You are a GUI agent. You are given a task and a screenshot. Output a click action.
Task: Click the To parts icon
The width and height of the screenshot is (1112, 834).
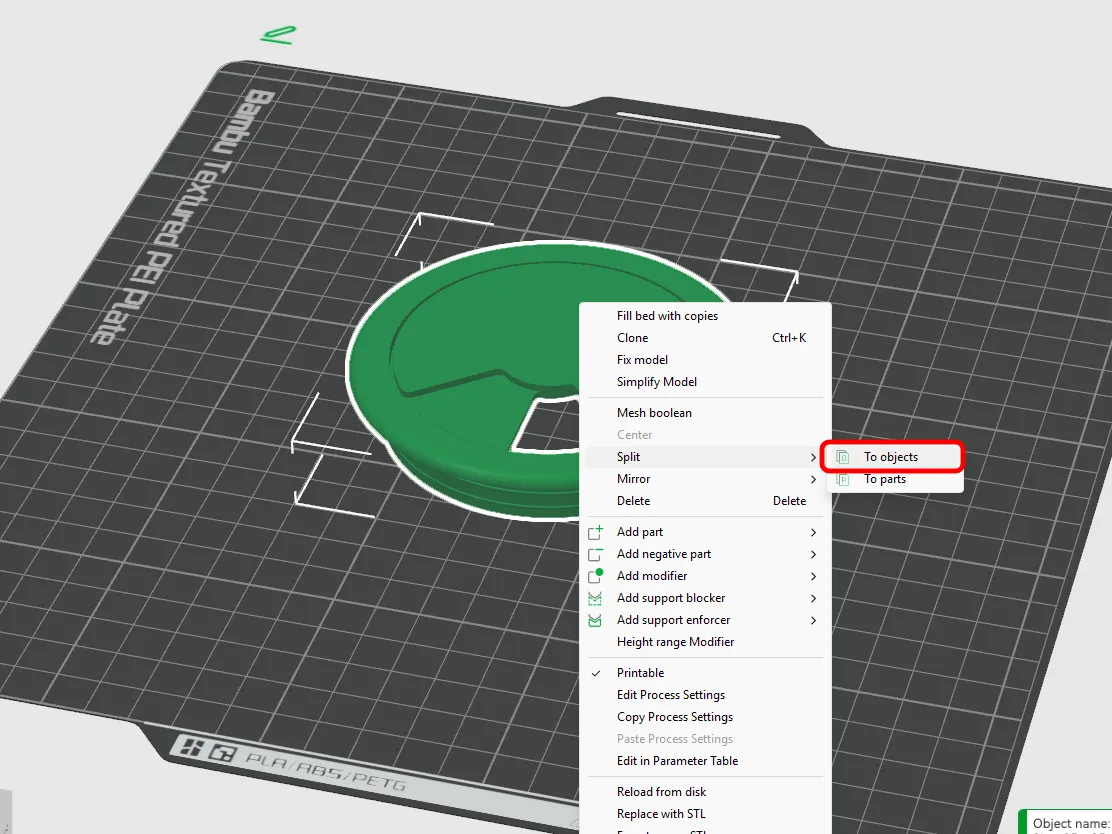(x=842, y=479)
